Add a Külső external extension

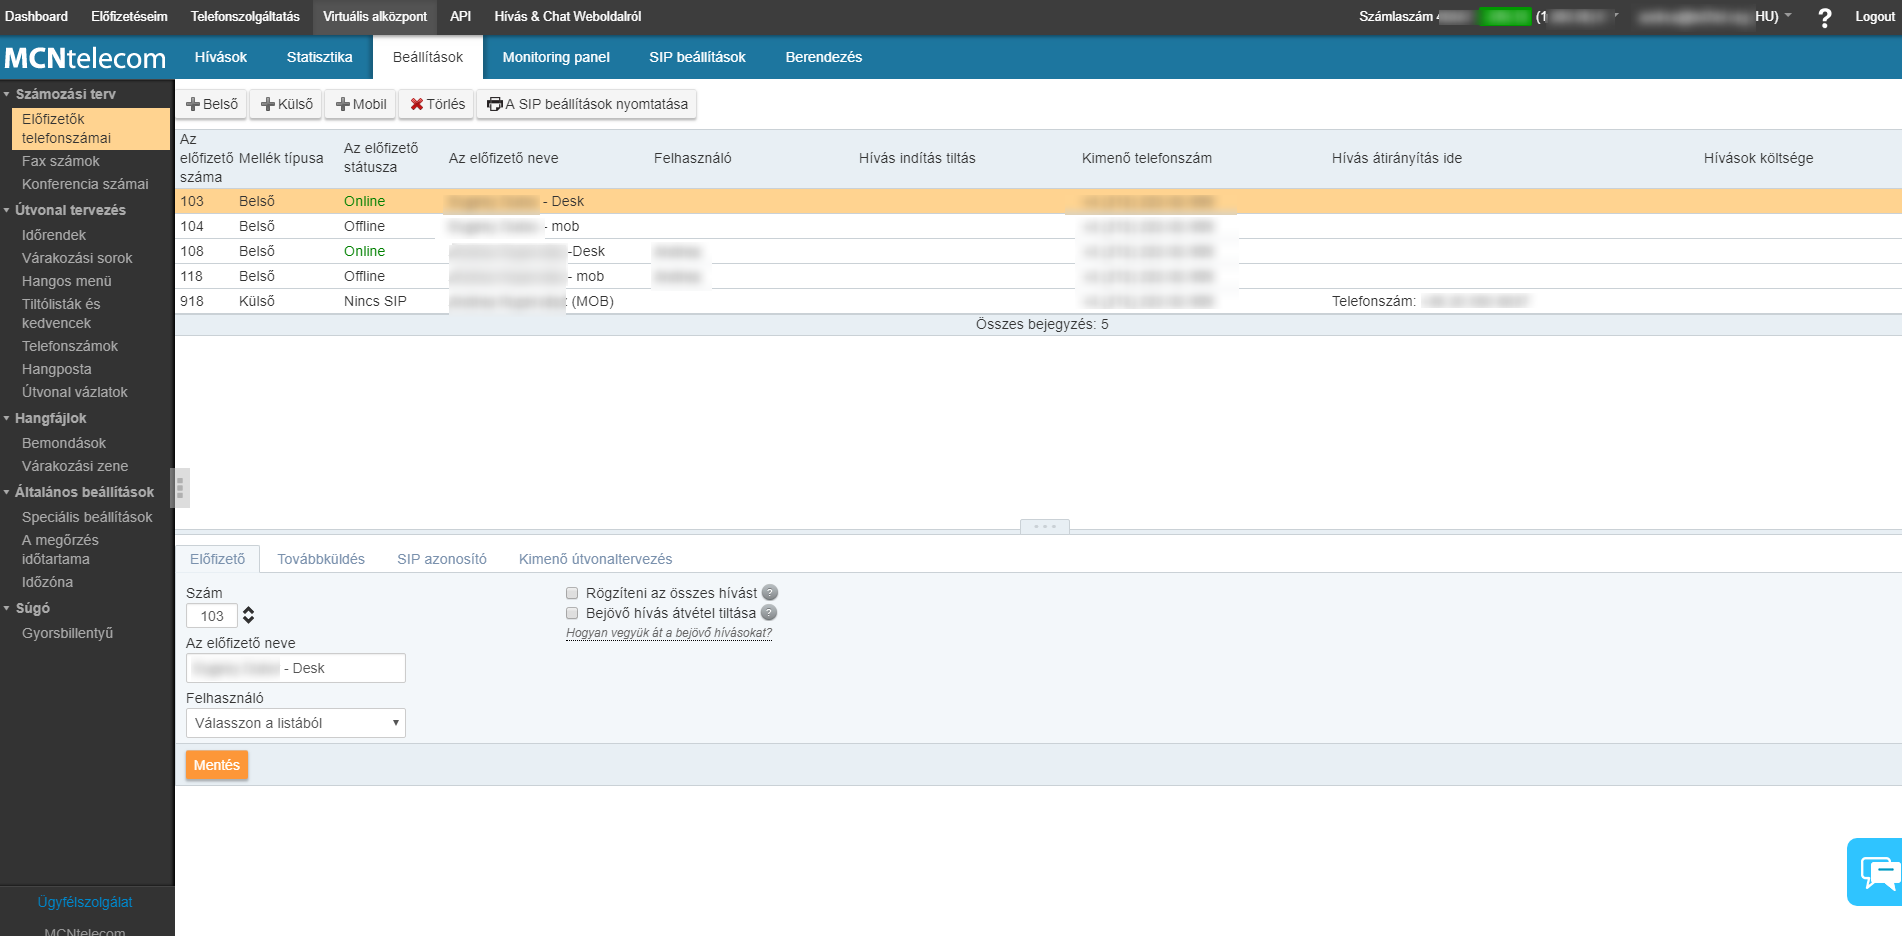coord(286,104)
